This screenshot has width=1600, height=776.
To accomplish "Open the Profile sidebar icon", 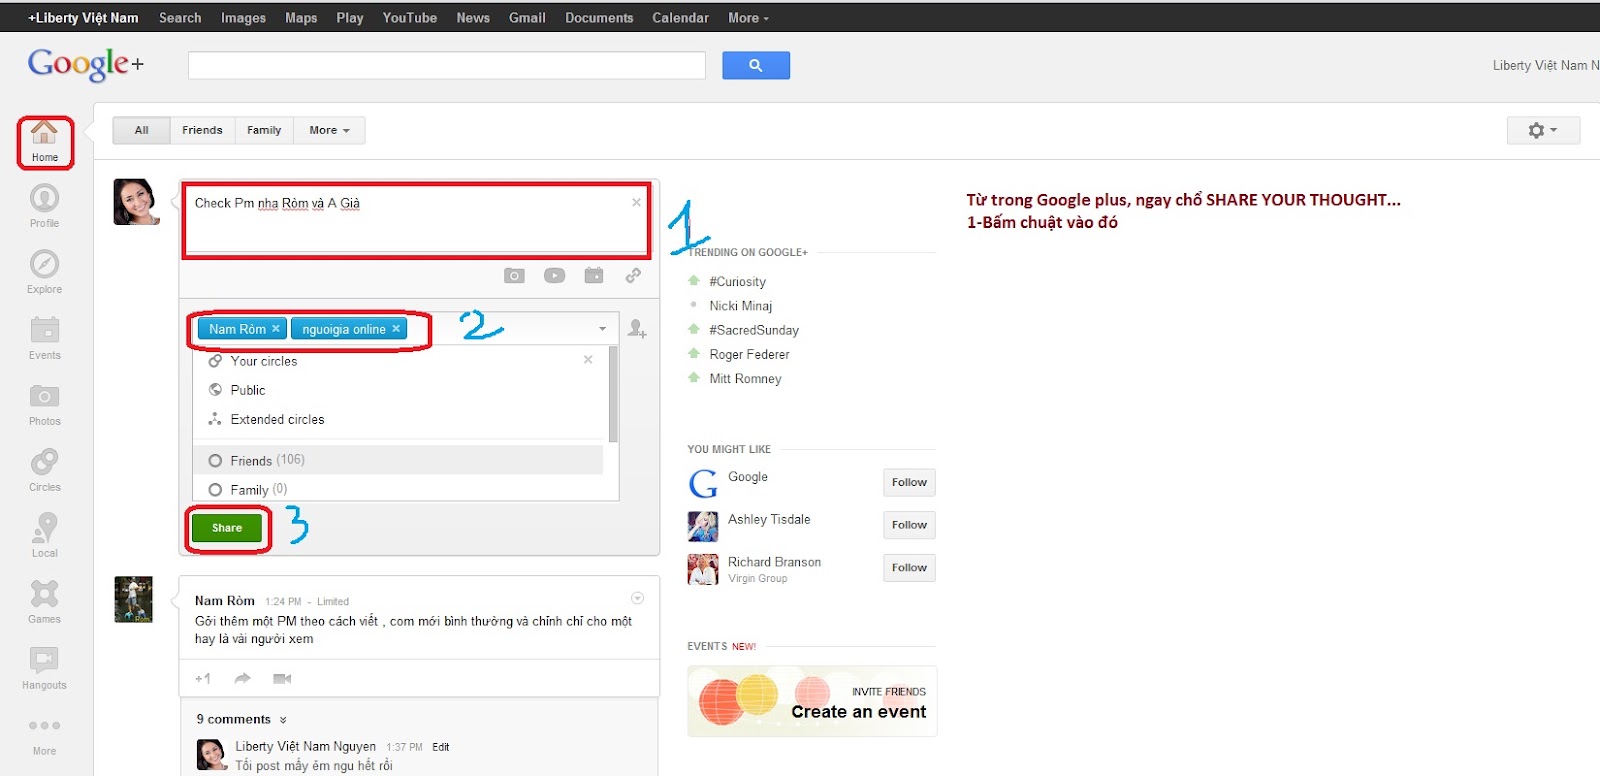I will [44, 205].
